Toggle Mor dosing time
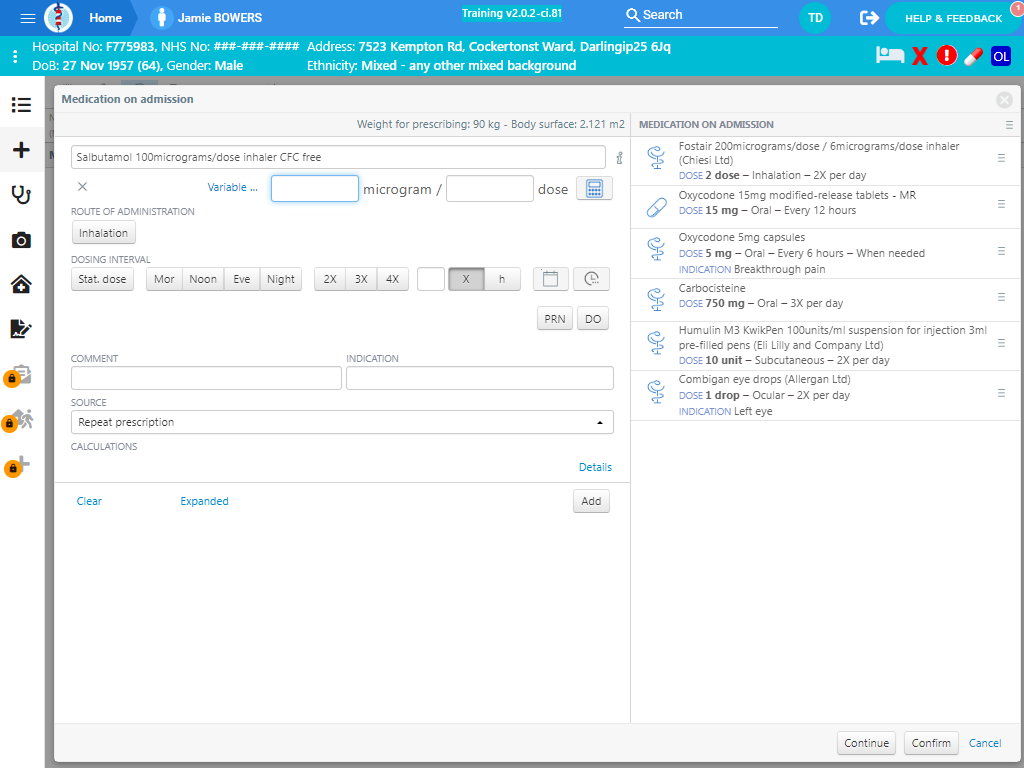1024x768 pixels. tap(164, 279)
